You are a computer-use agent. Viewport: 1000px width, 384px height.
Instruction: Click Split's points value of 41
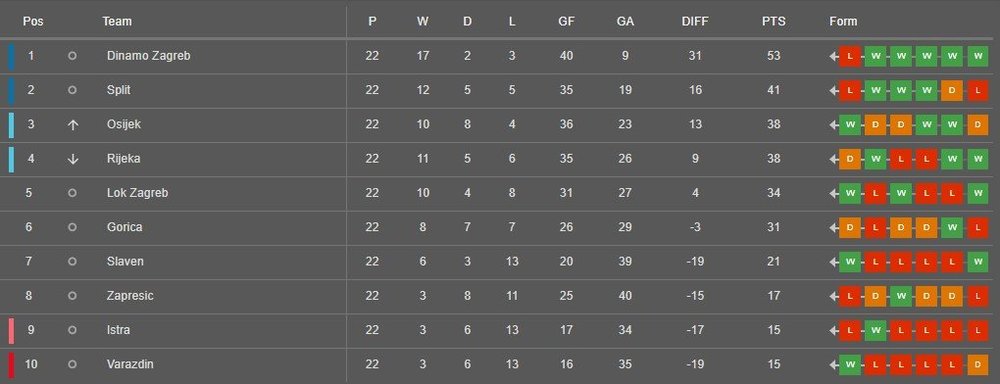point(774,91)
